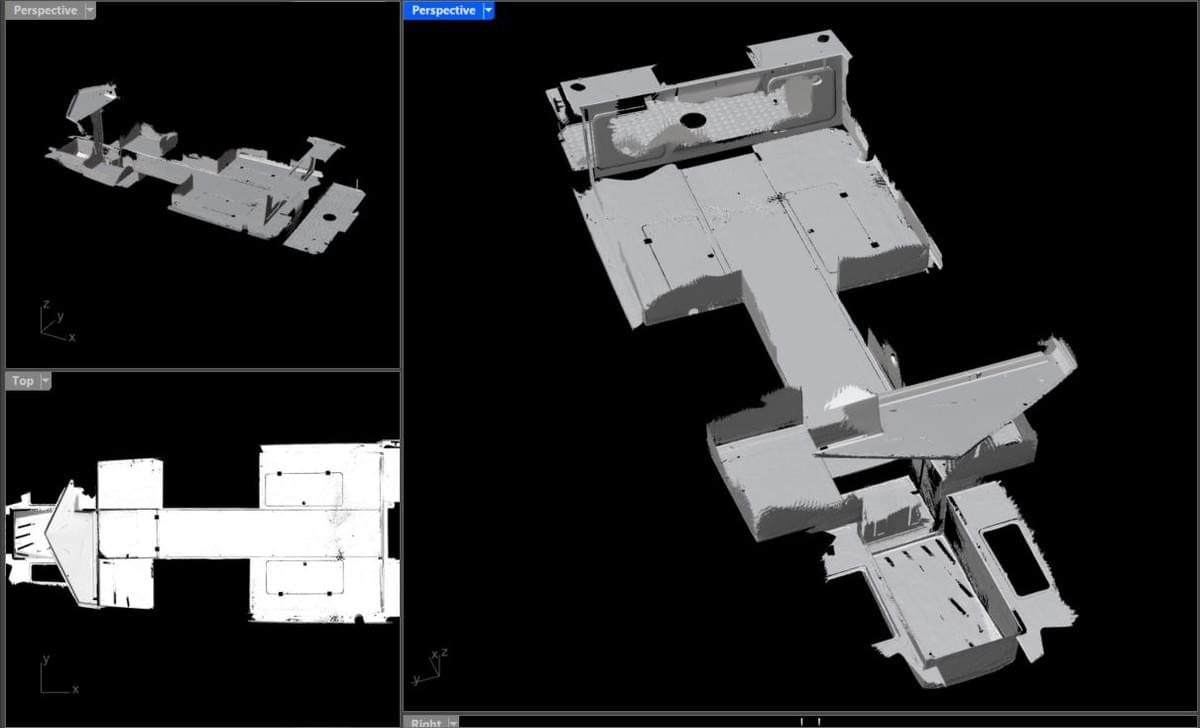Viewport: 1200px width, 728px height.
Task: Select the circular hole in the scanned mesh
Action: [x=691, y=121]
